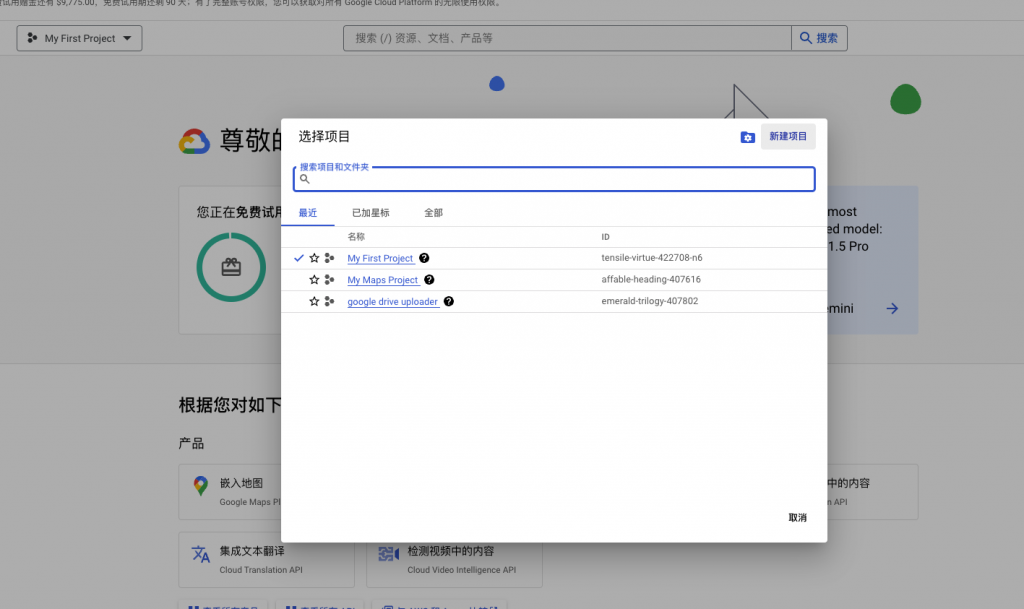Image resolution: width=1024 pixels, height=609 pixels.
Task: Star the google drive uploader row
Action: 314,302
